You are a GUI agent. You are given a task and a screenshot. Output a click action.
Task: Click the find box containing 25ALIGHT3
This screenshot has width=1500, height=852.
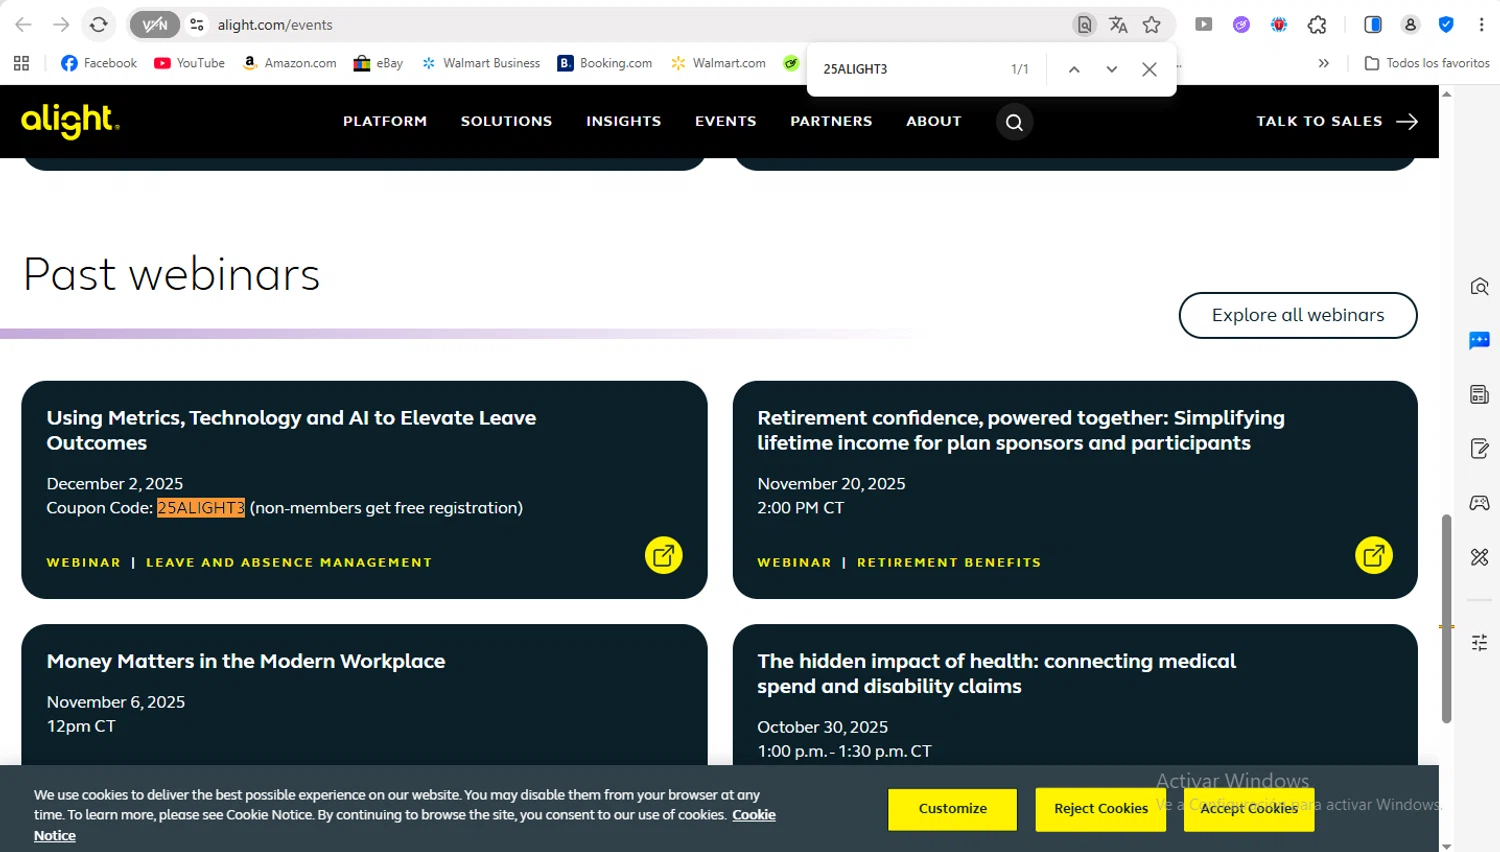[910, 69]
